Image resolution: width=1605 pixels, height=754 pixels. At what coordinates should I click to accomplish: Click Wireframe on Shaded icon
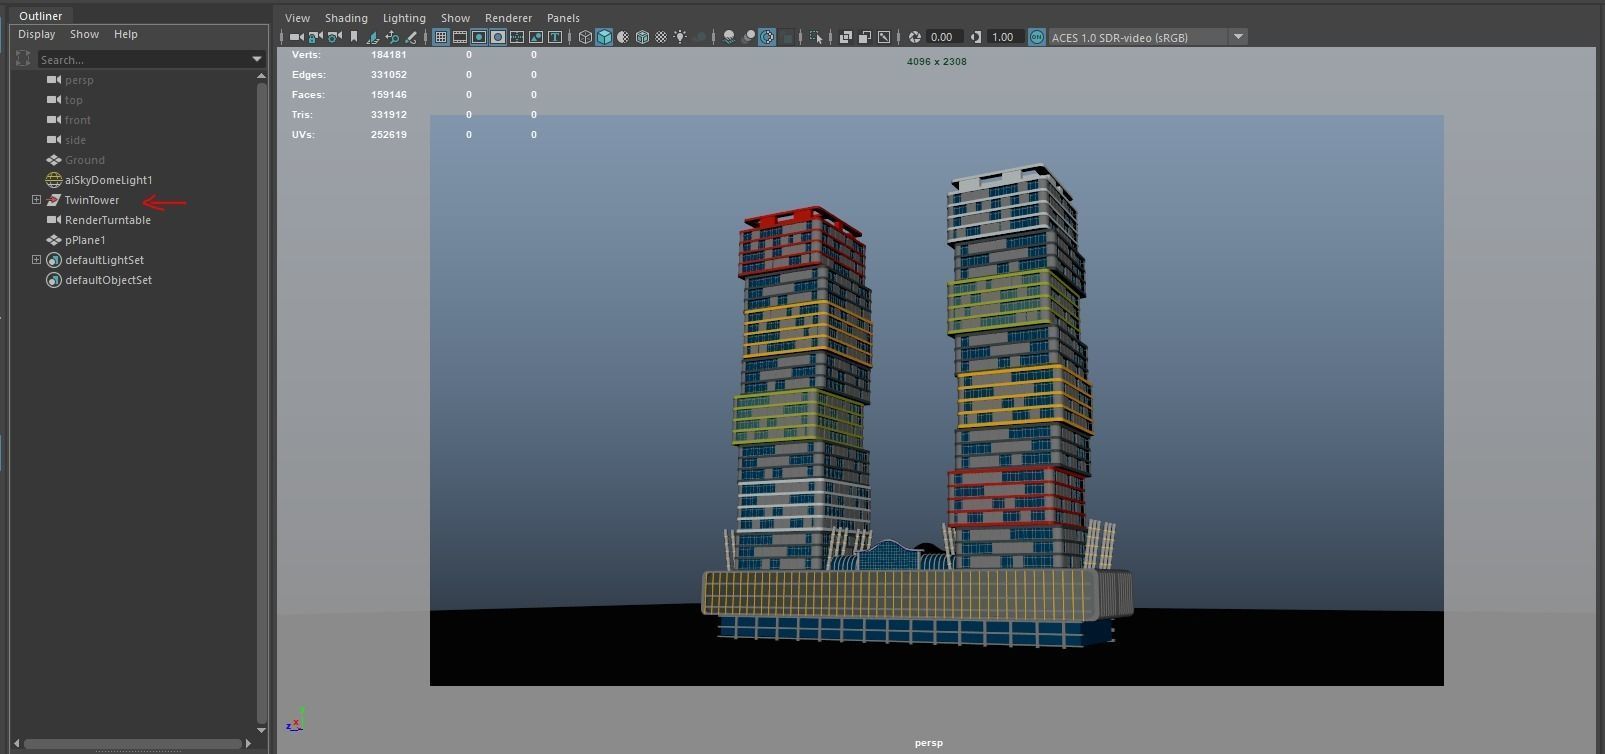coord(642,37)
